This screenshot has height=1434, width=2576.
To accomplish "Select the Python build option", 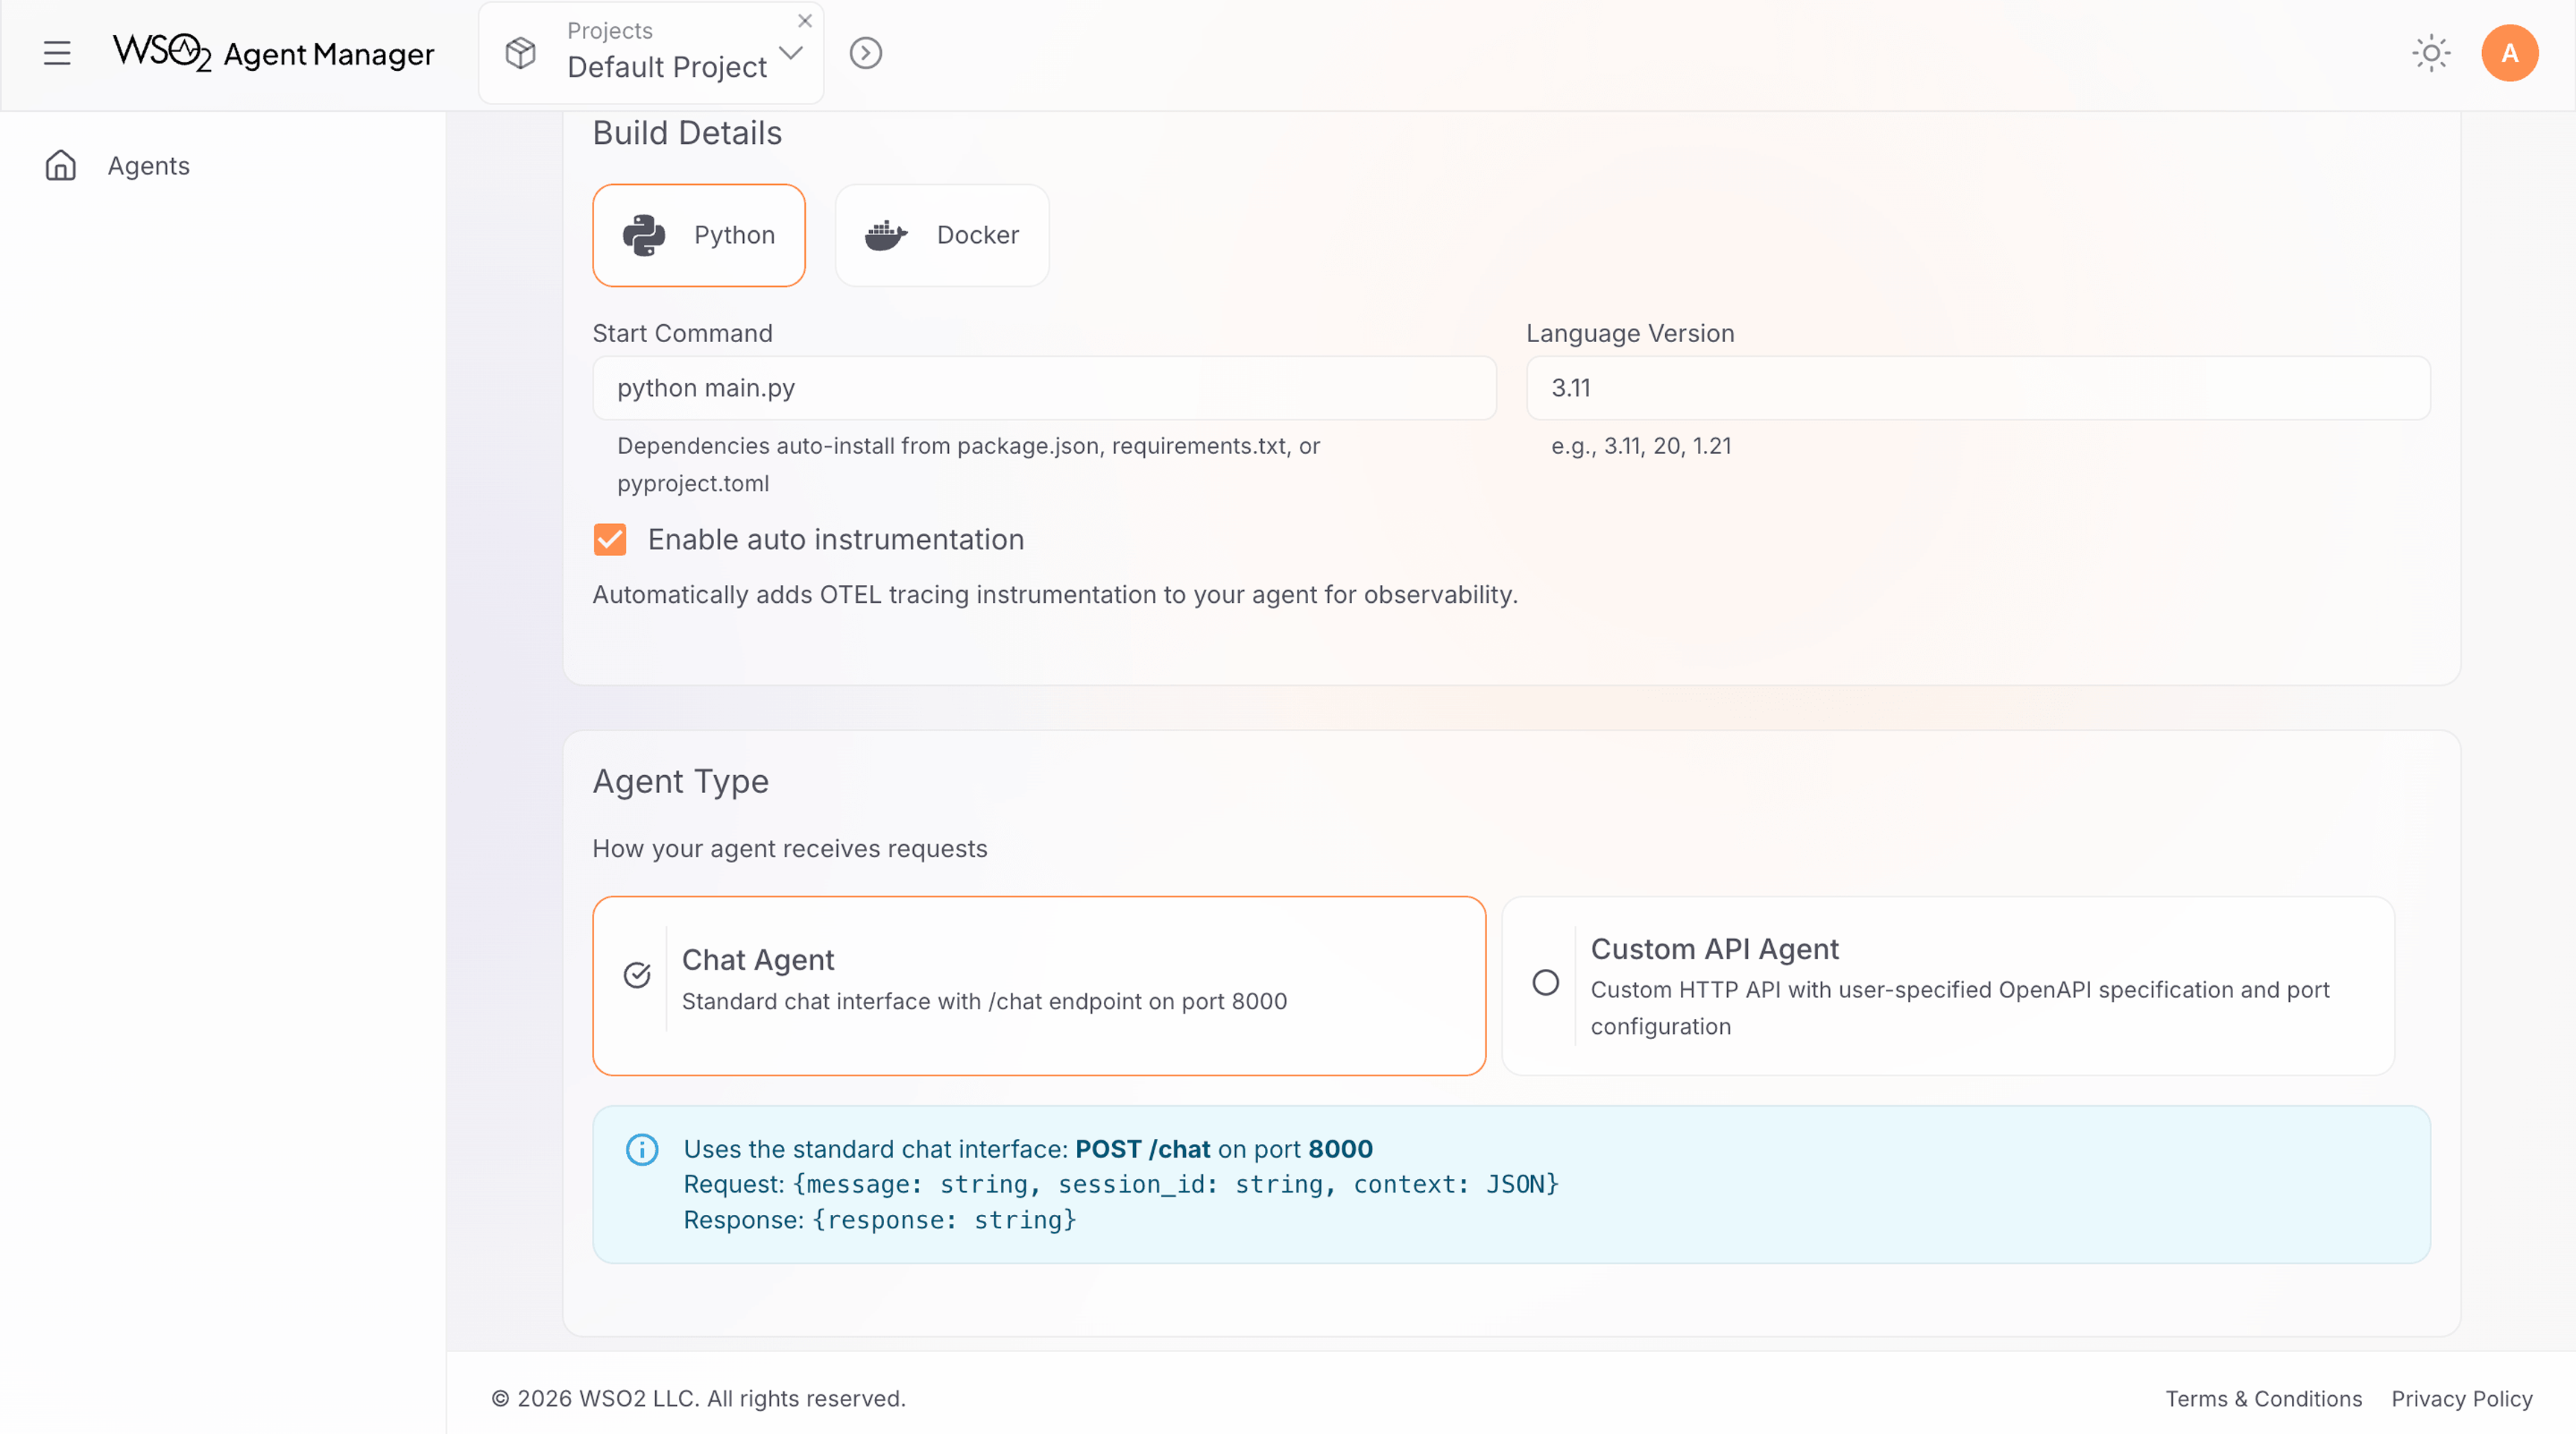I will click(698, 235).
